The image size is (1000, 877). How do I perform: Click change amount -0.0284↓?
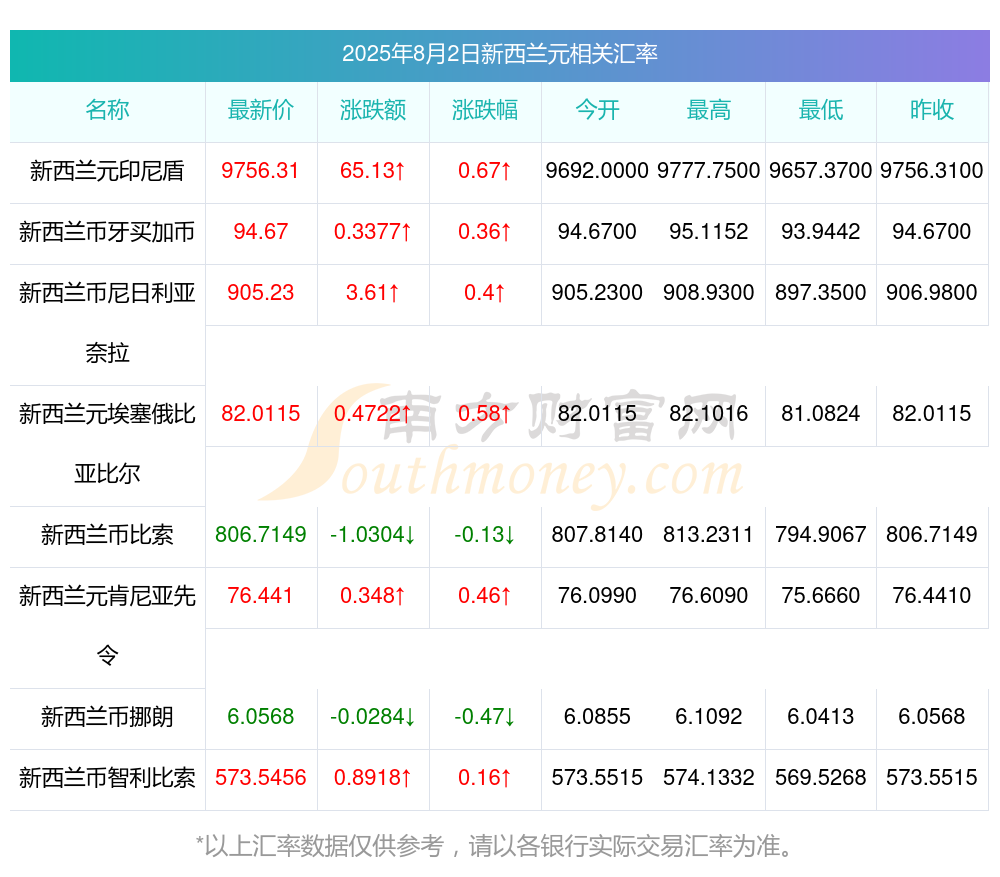pos(372,716)
